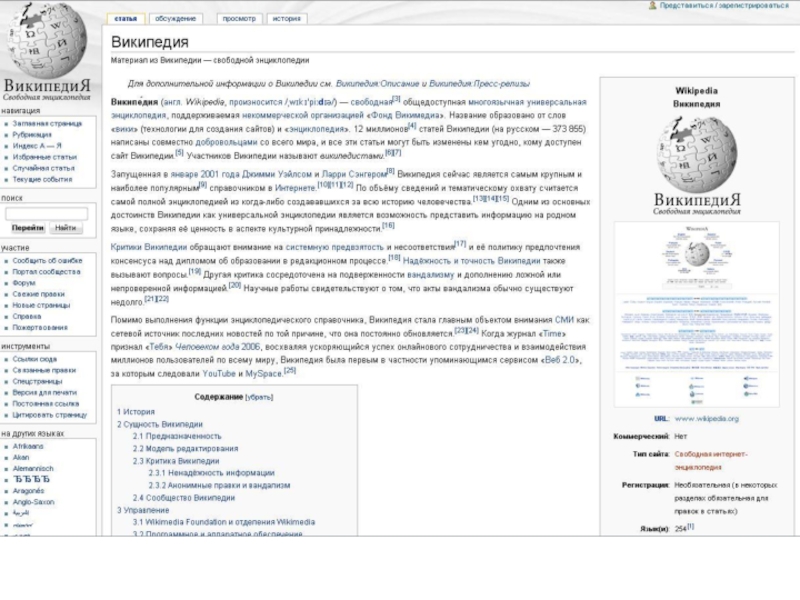Go to 'Заглавная страница' in navigation
This screenshot has height=600, width=800.
click(47, 123)
